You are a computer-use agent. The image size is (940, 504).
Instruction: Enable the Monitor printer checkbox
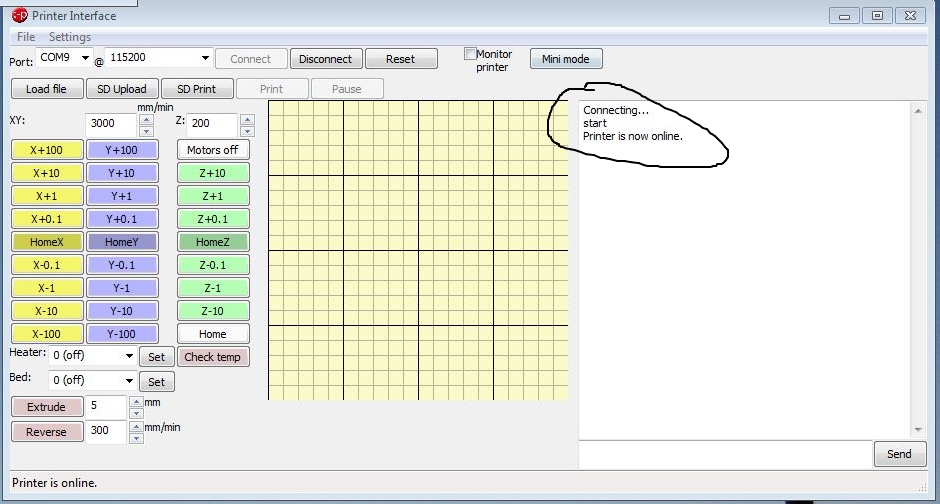470,54
